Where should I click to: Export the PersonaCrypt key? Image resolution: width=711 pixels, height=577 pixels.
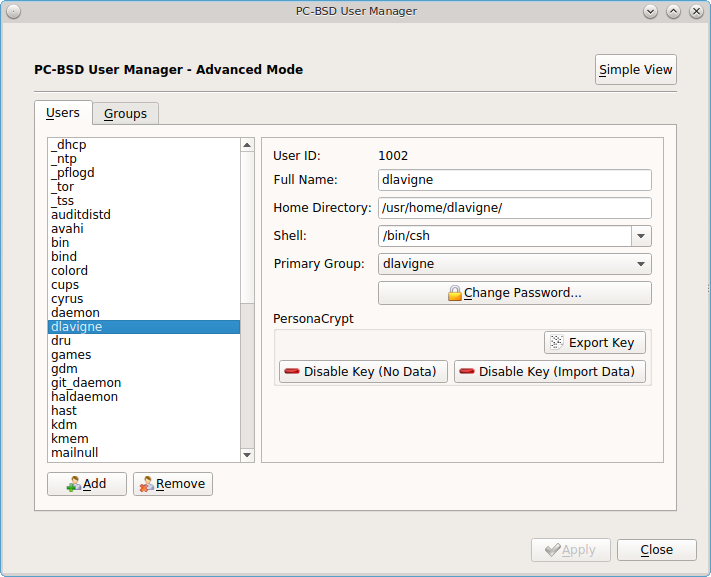click(x=594, y=342)
